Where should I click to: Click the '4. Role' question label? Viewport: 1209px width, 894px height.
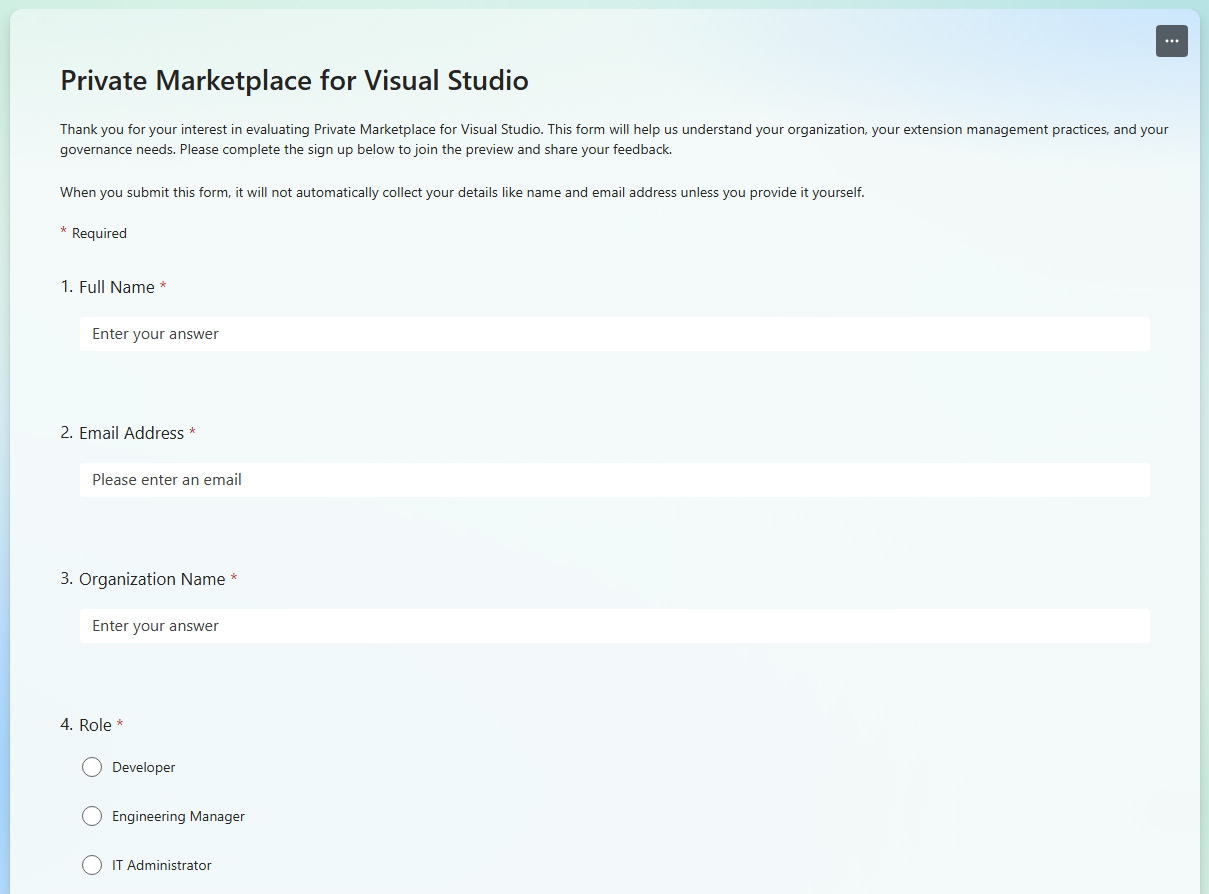92,725
